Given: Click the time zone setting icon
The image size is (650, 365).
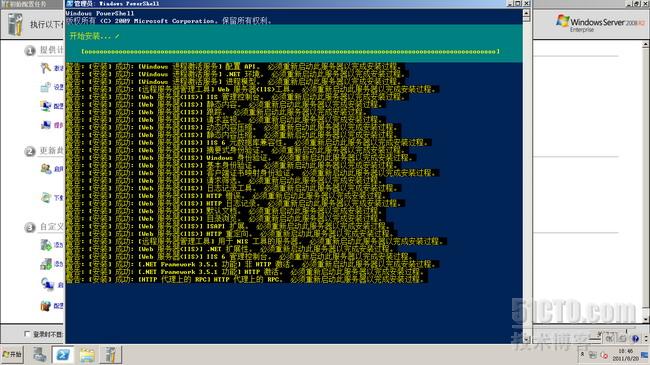Looking at the screenshot, I should point(46,87).
